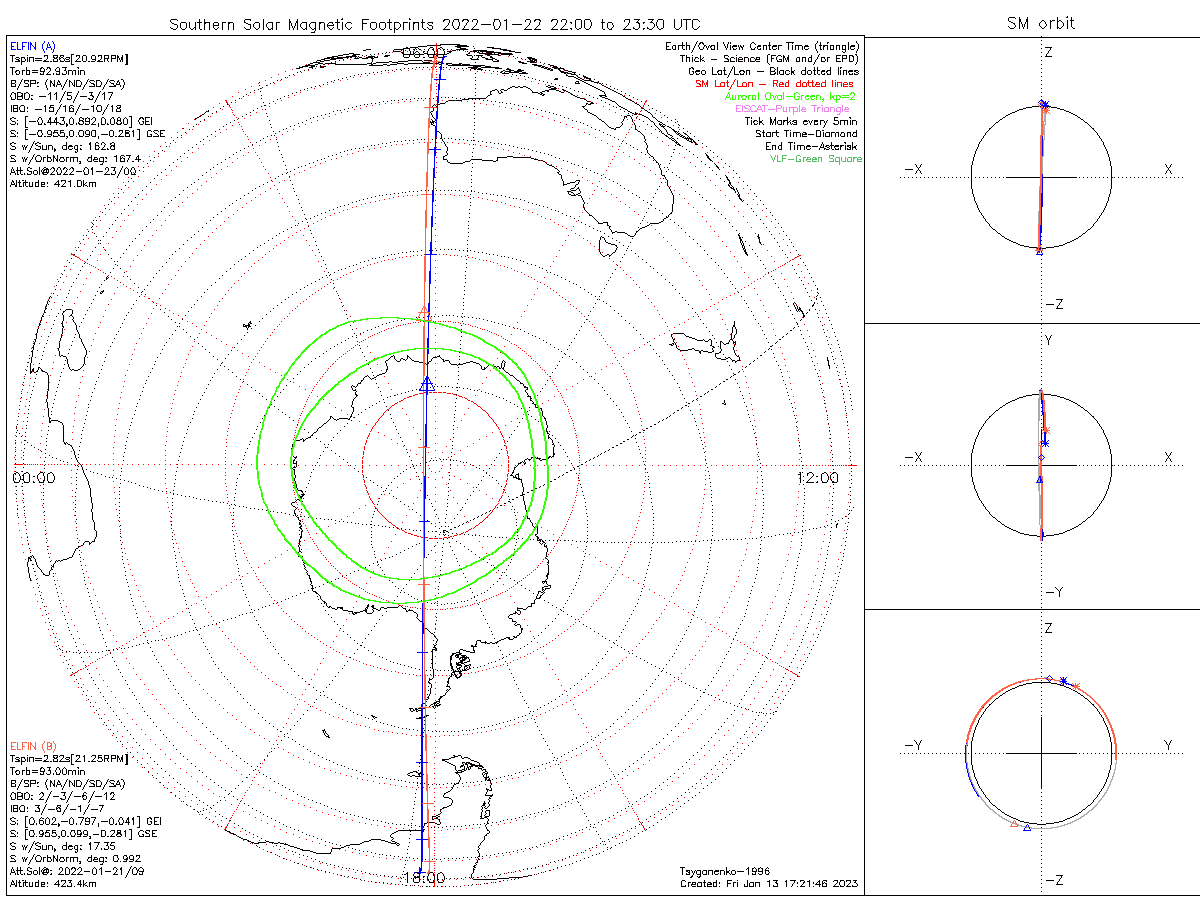Click legend 'Geo Lat/Lon - Black dotted lines'
Screen dimensions: 1200x900
click(773, 72)
